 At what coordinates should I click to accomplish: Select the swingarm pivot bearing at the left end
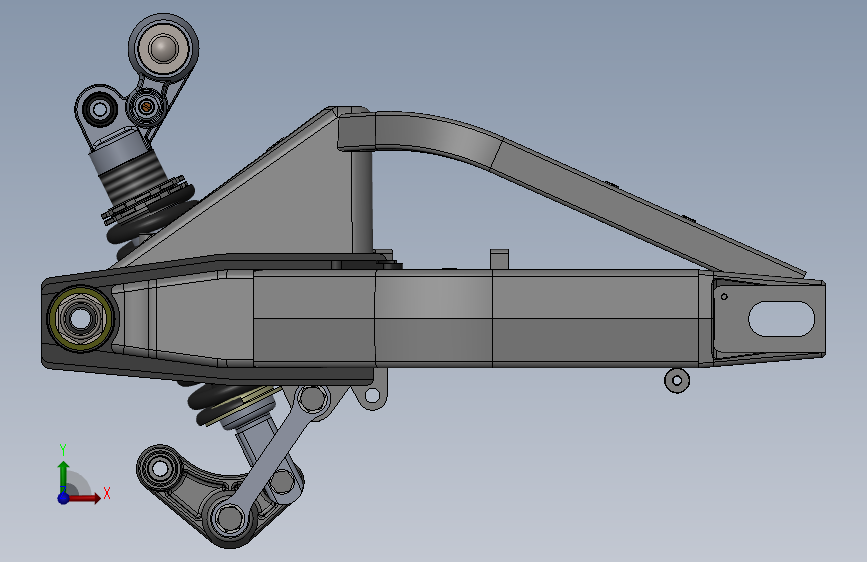tap(80, 318)
